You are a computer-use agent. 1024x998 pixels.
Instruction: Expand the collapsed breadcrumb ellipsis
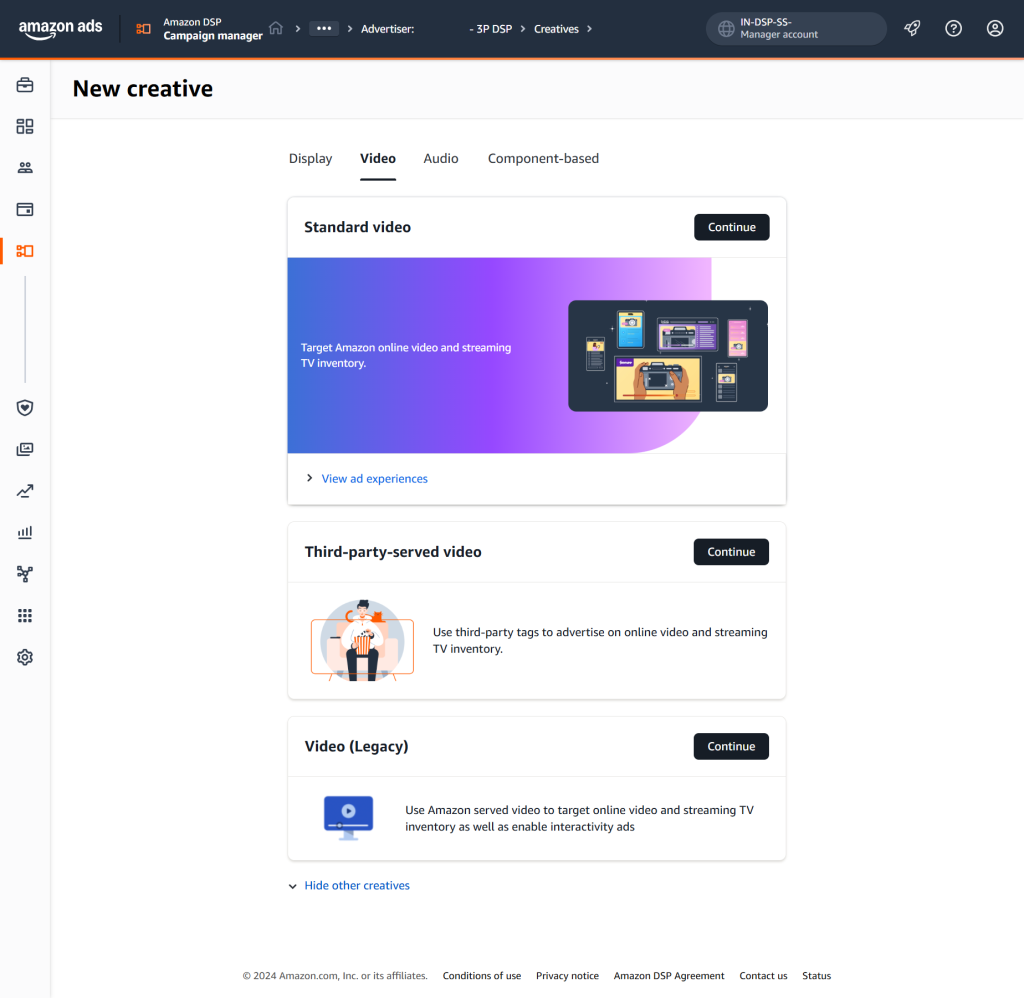coord(324,28)
